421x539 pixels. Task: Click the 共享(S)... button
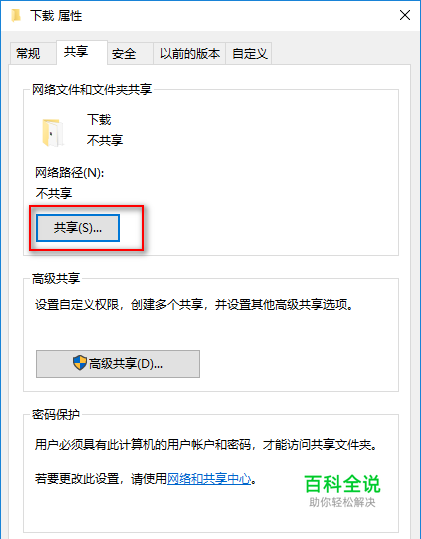click(x=78, y=228)
